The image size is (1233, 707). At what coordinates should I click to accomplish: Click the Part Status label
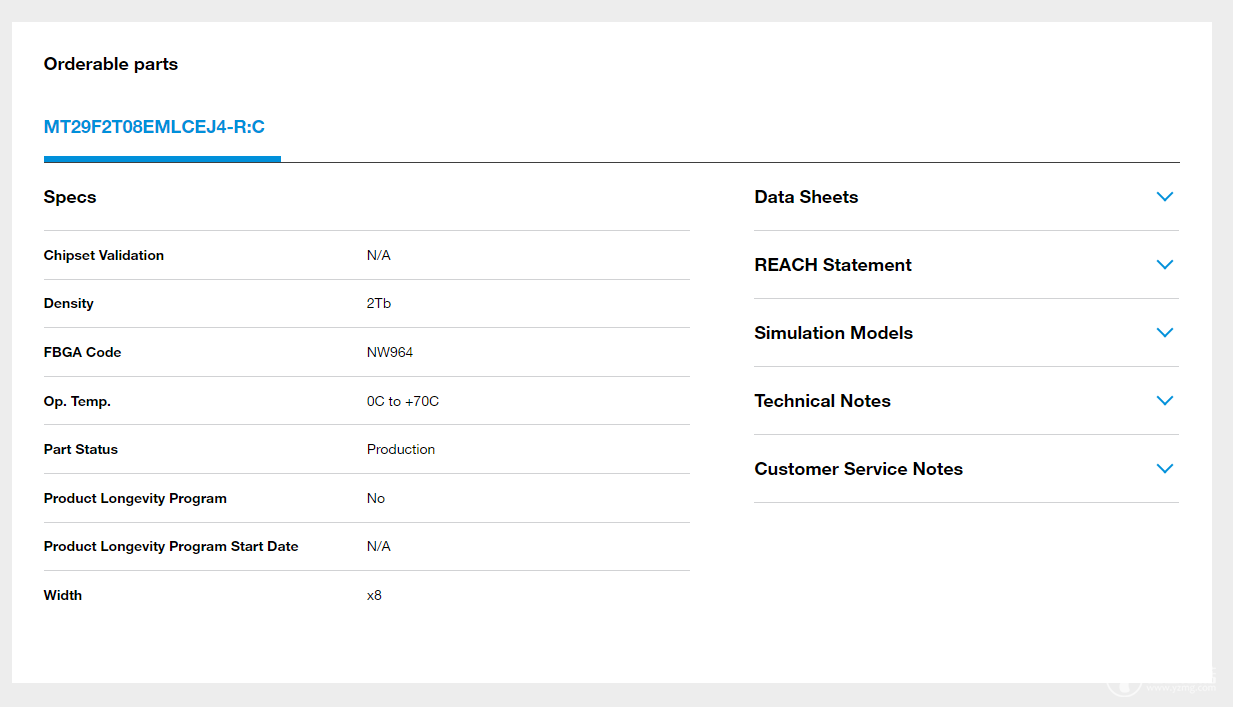point(81,449)
